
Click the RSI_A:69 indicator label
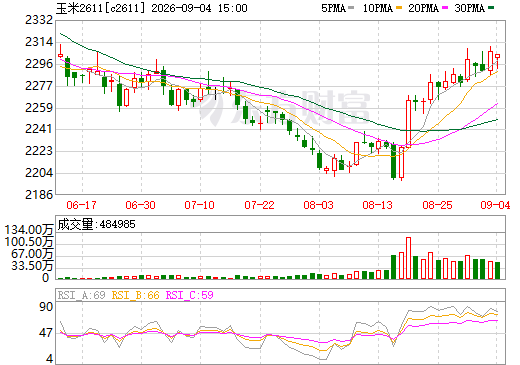[82, 295]
